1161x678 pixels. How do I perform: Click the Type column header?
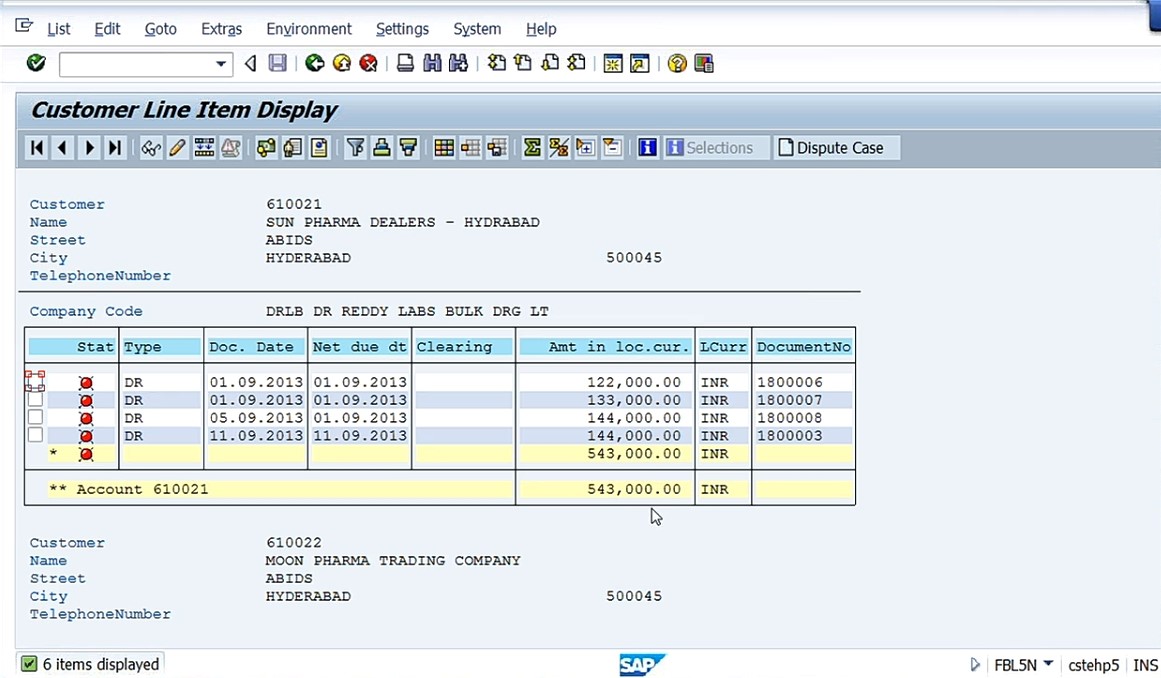[x=161, y=346]
